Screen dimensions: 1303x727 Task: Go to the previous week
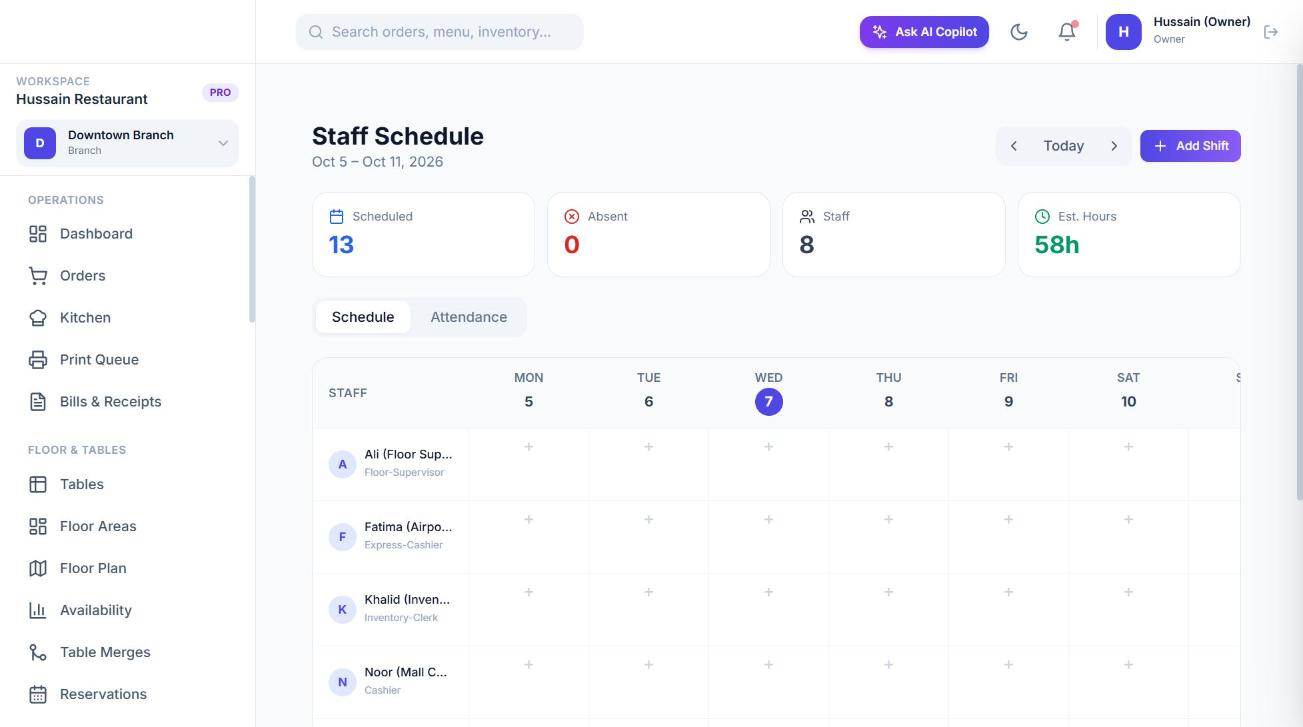(1014, 146)
